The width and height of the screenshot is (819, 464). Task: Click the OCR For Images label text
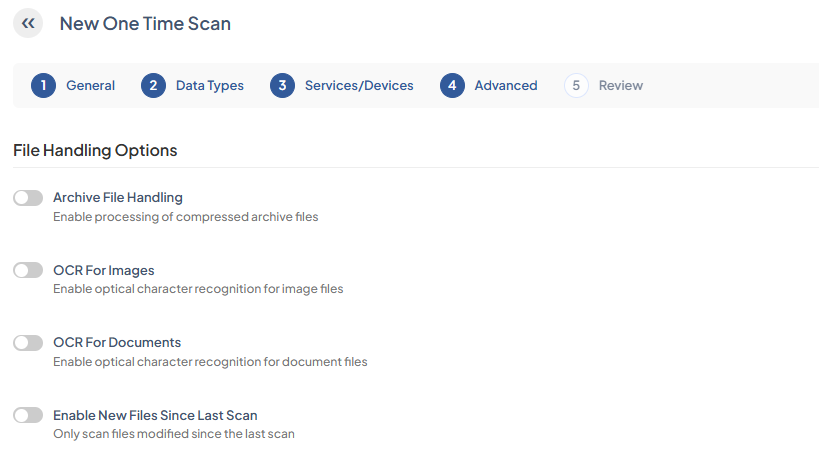pos(104,270)
